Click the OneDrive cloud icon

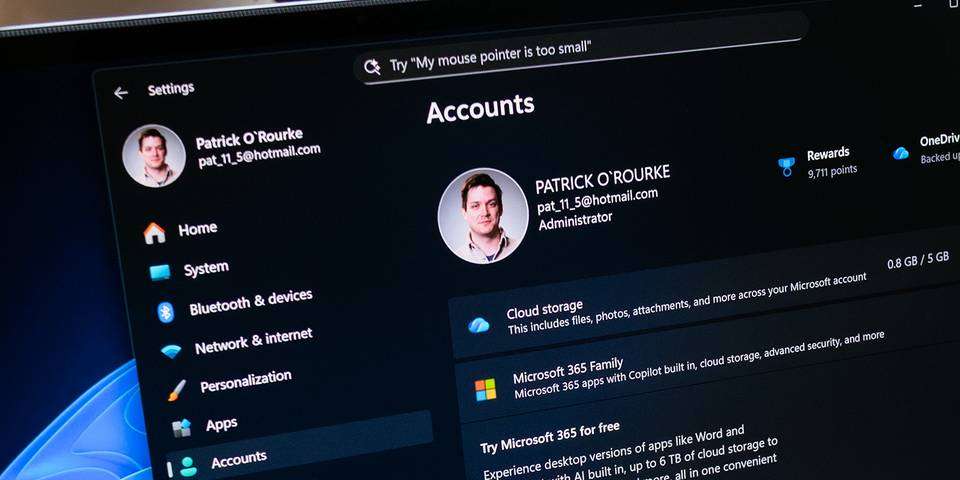[x=901, y=153]
